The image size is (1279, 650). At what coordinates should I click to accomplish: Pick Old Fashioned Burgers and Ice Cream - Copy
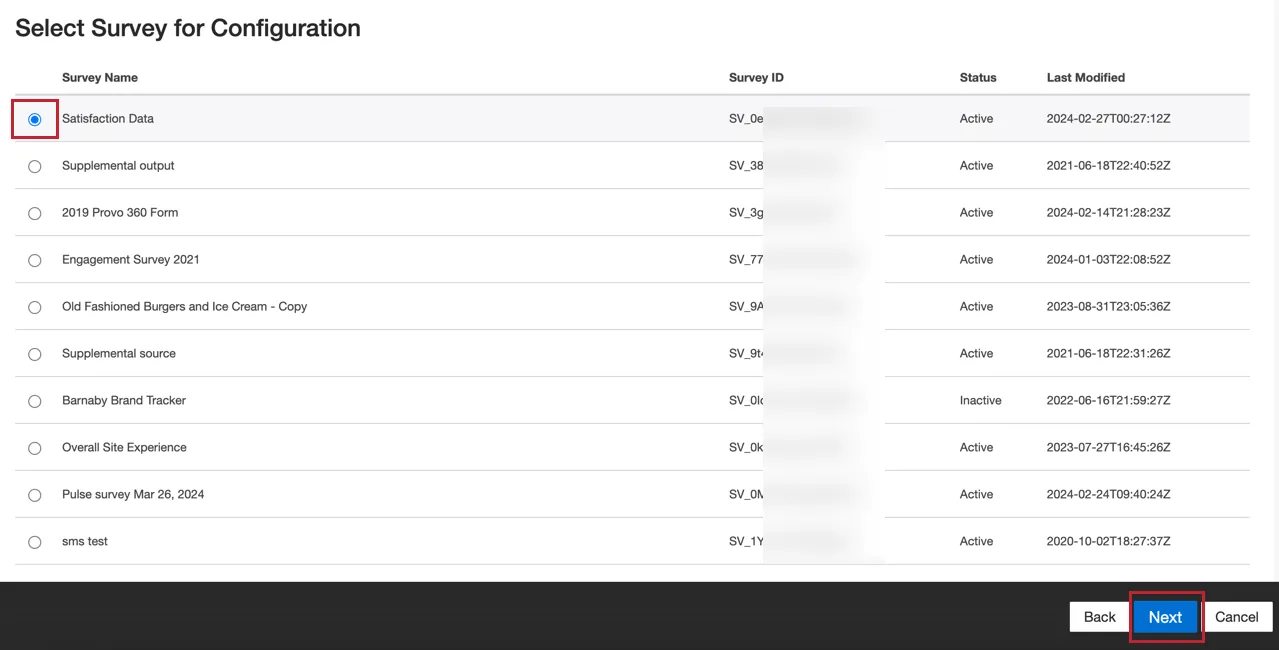pos(34,307)
